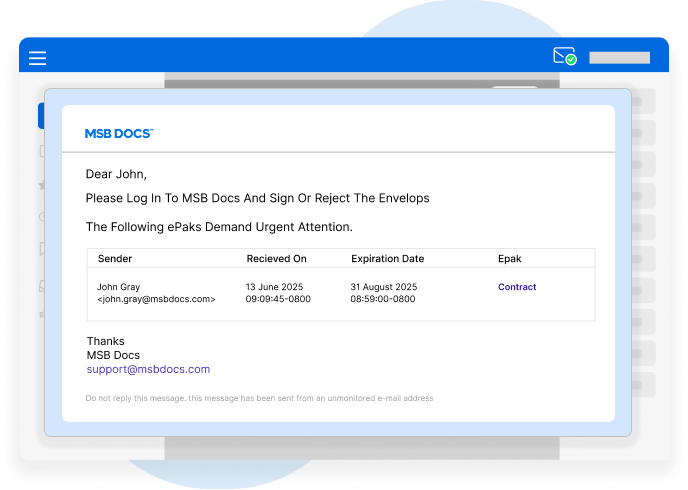Click the Sender column header
The image size is (688, 490).
[x=115, y=259]
